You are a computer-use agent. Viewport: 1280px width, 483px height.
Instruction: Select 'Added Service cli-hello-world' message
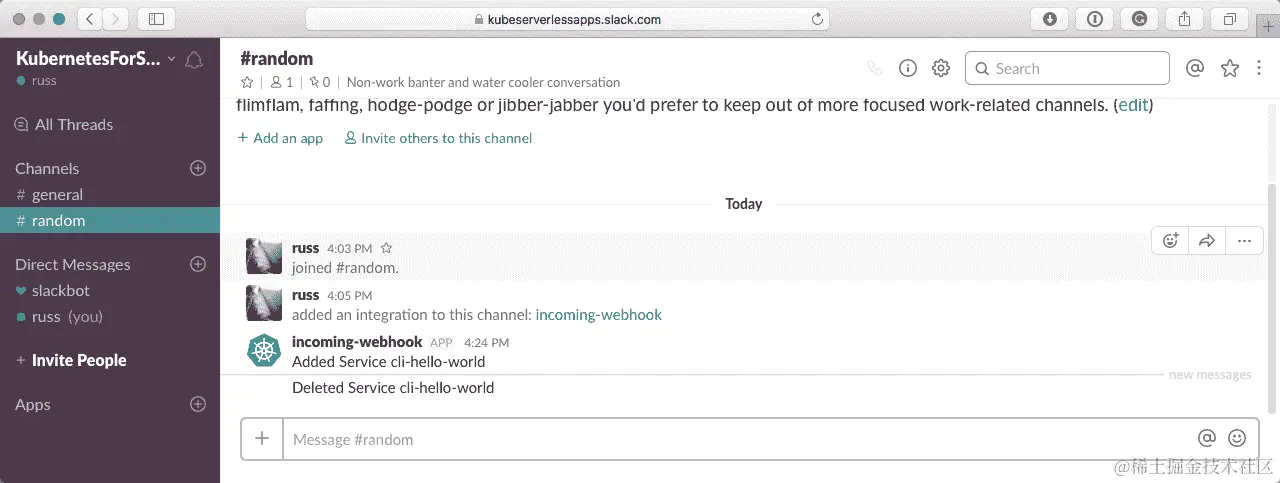388,361
